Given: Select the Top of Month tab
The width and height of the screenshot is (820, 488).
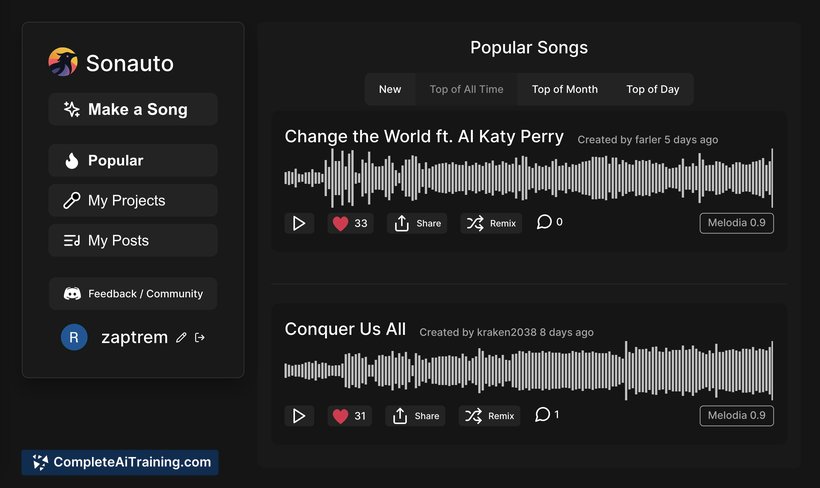Looking at the screenshot, I should tap(565, 89).
